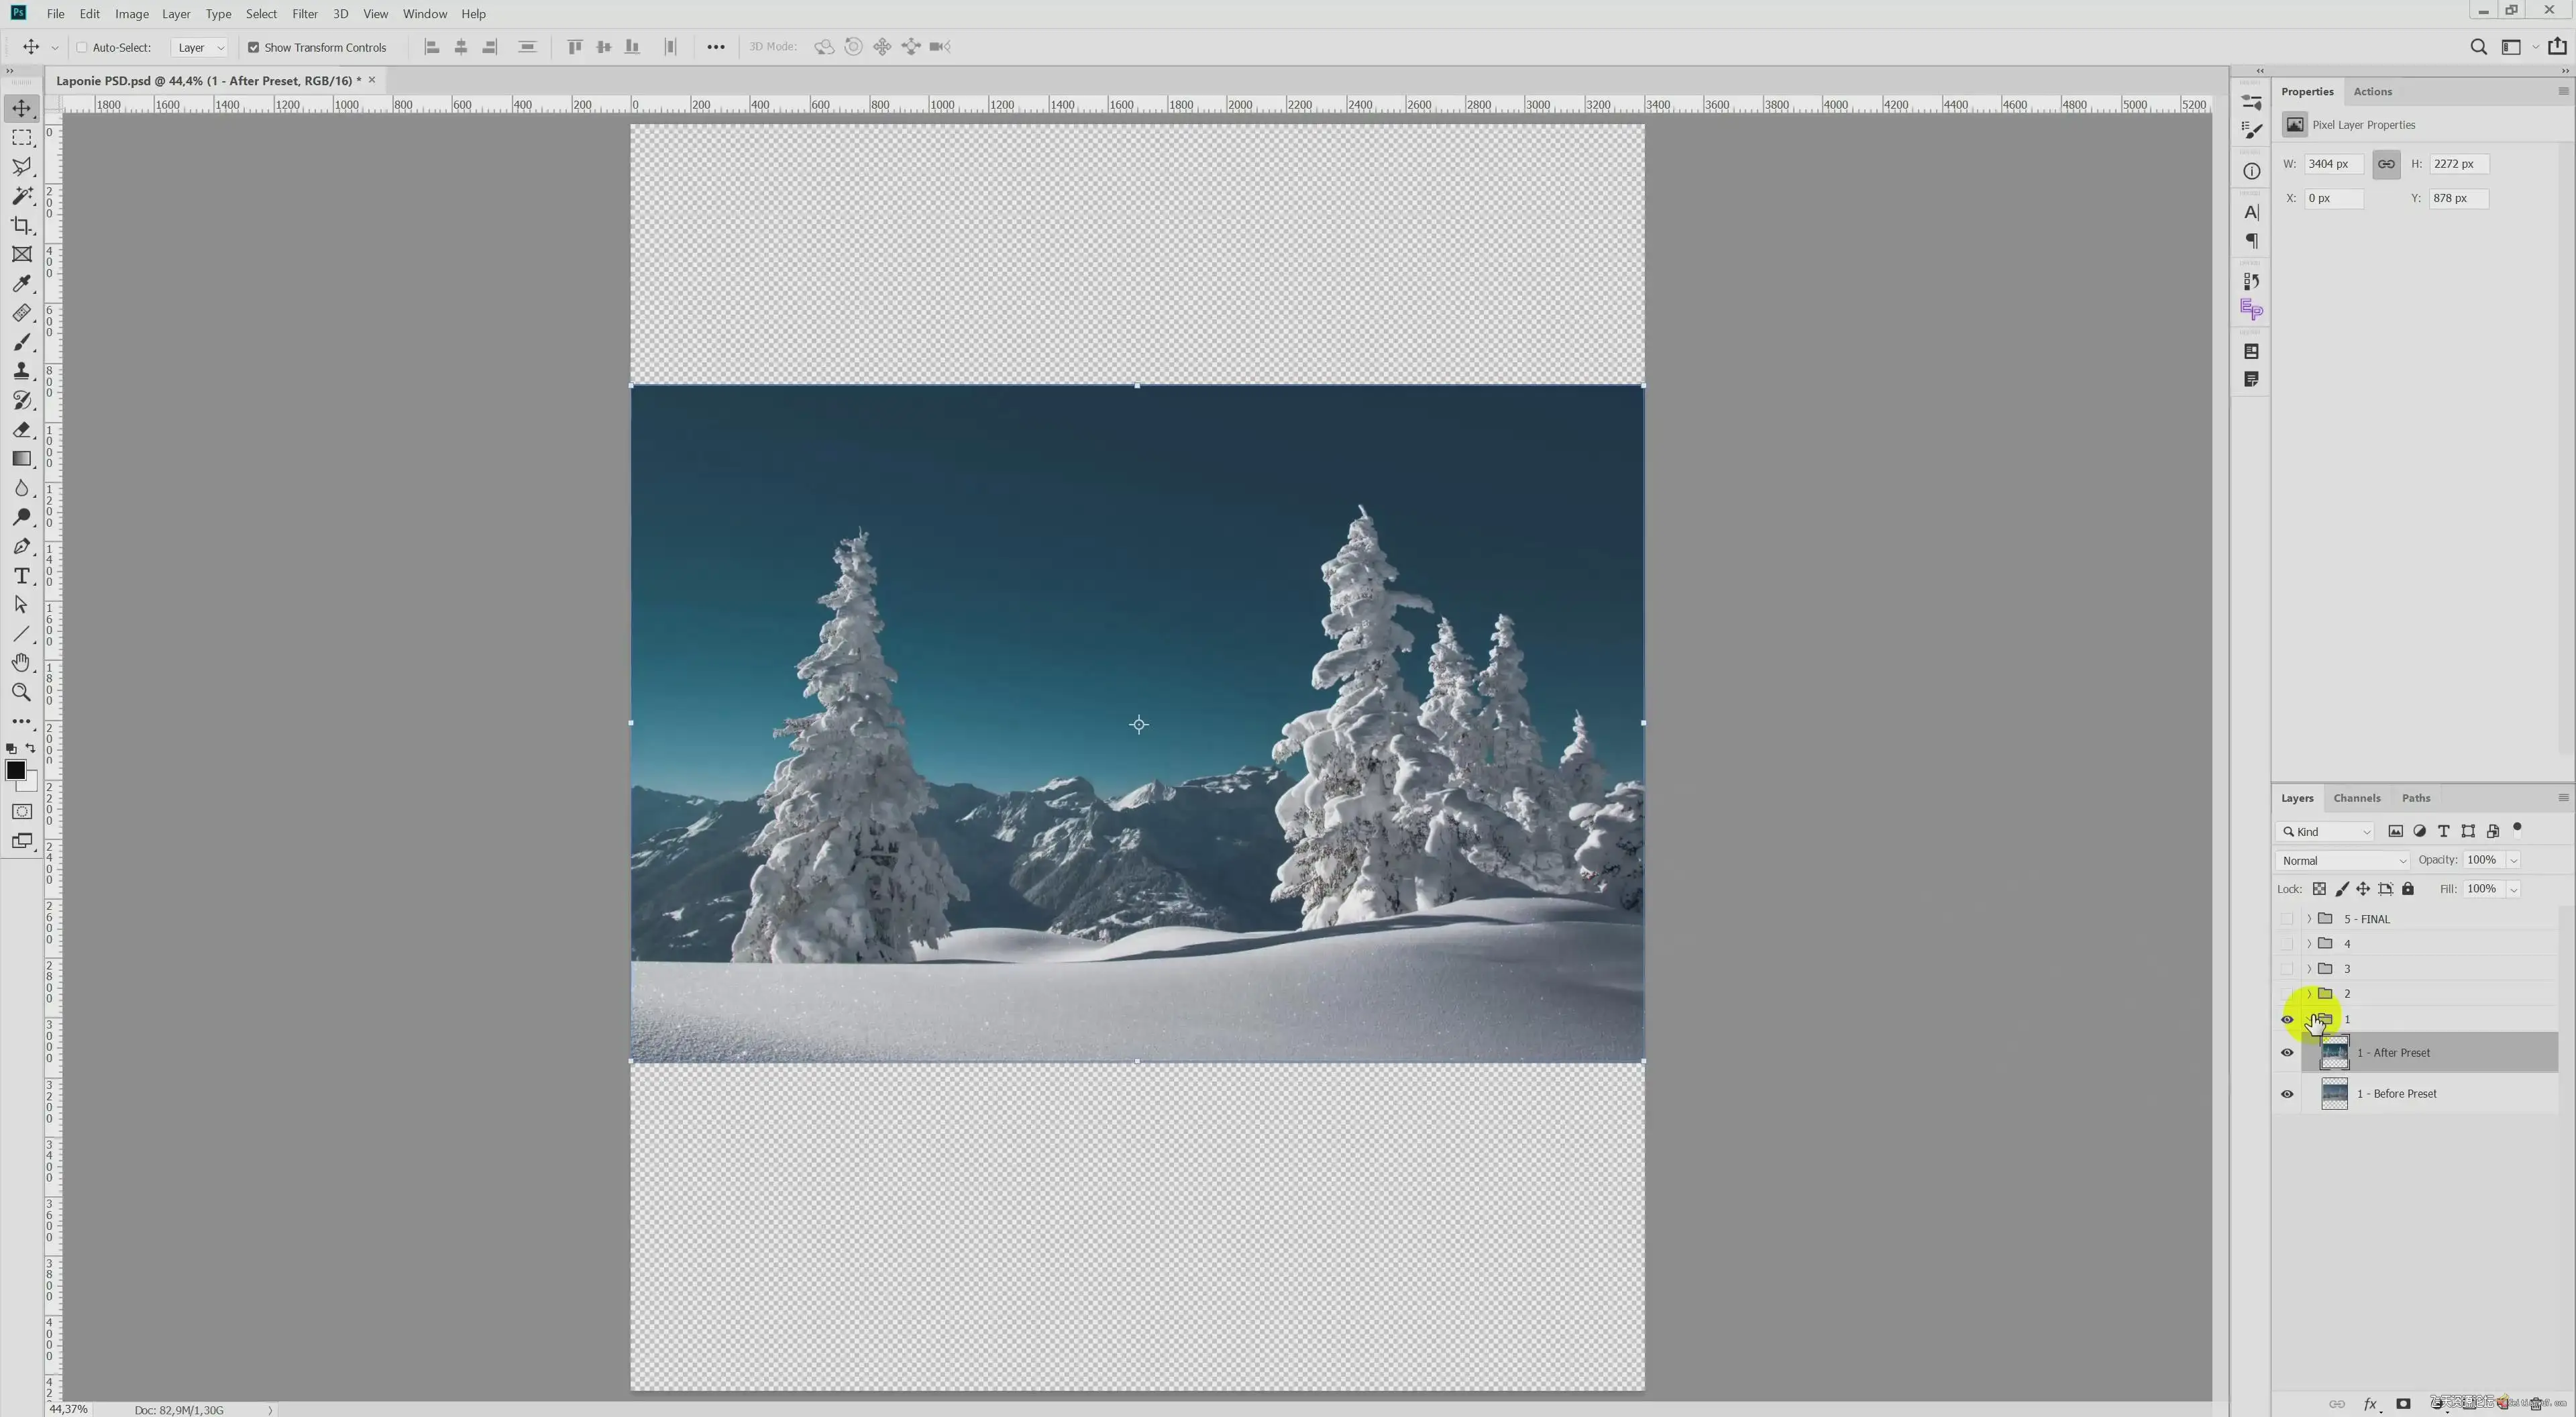Viewport: 2576px width, 1417px height.
Task: Select the Crop tool
Action: pos(21,225)
